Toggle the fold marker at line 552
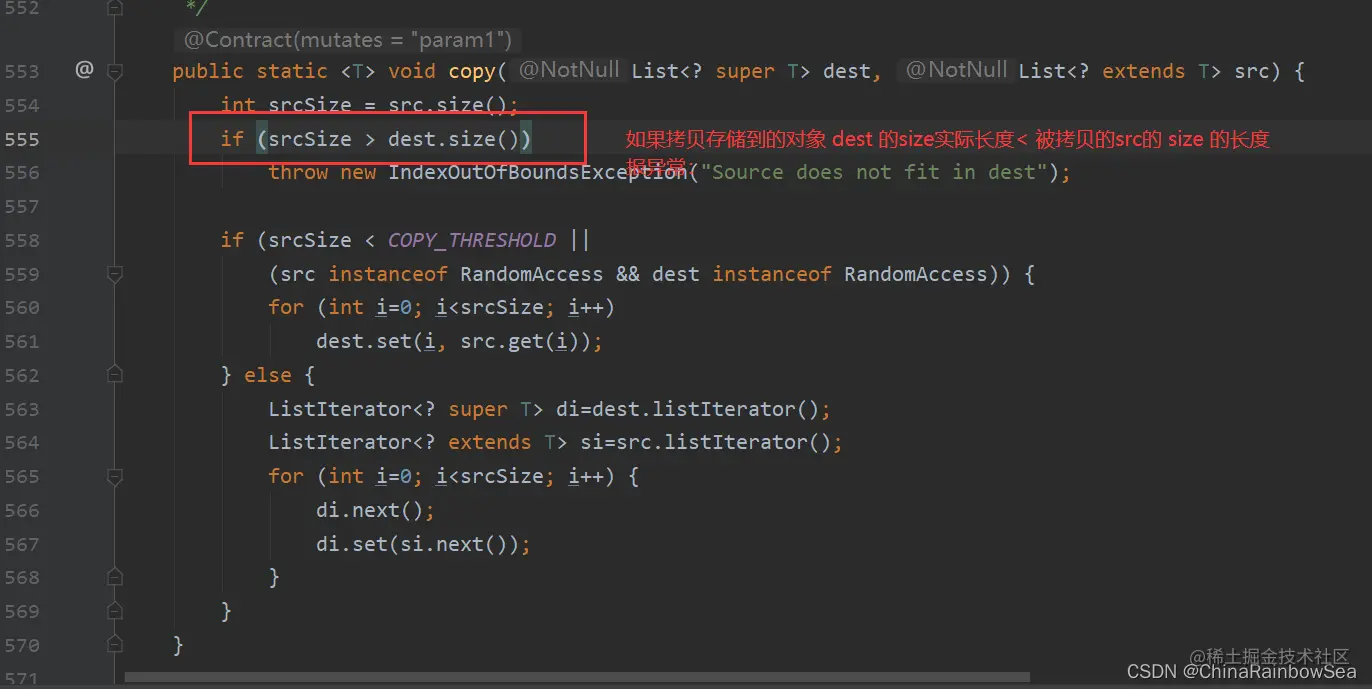The height and width of the screenshot is (689, 1372). click(115, 9)
